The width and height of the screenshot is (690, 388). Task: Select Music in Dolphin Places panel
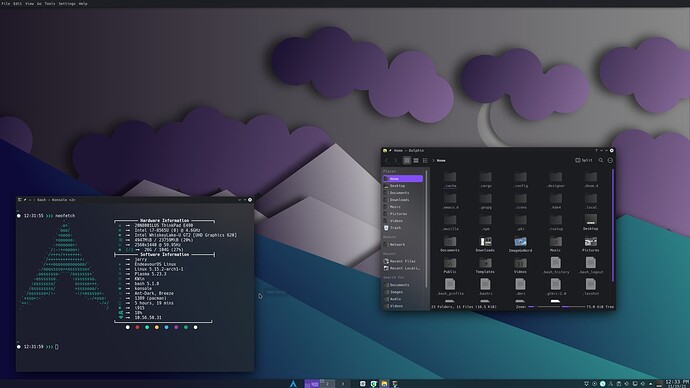click(x=403, y=207)
